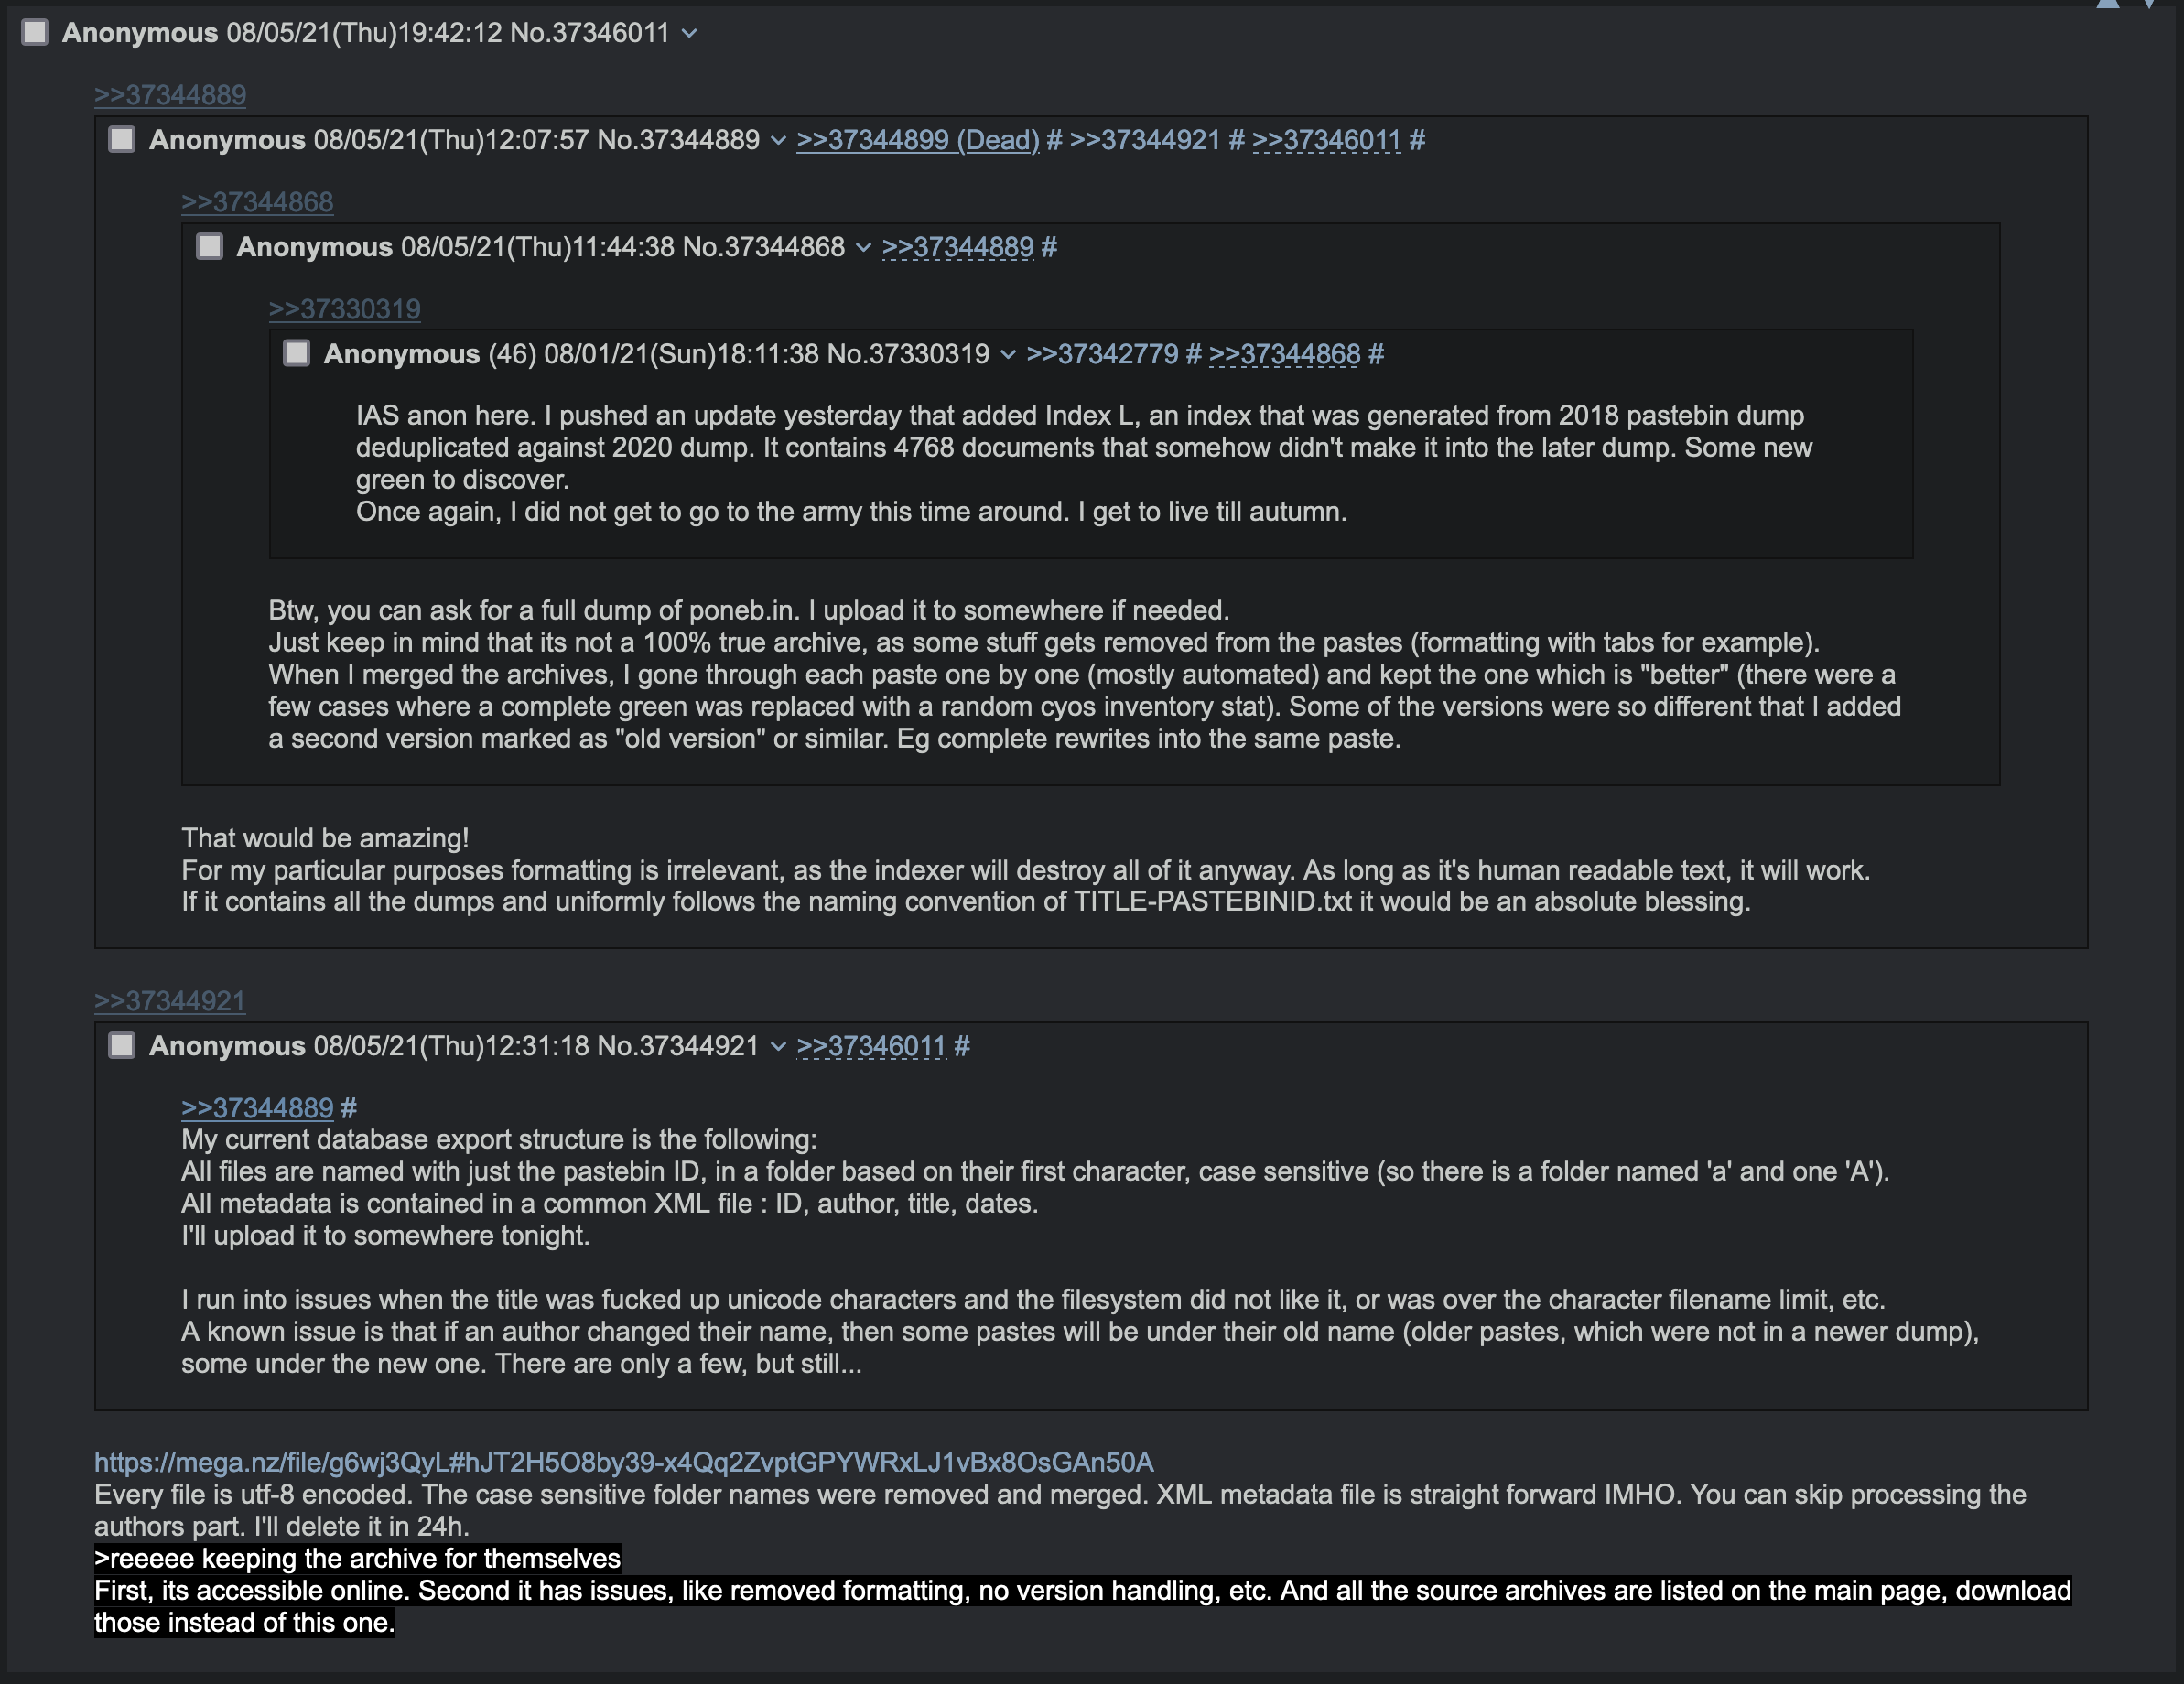
Task: Click the >>37330319 quote link above the nested post
Action: coord(344,309)
